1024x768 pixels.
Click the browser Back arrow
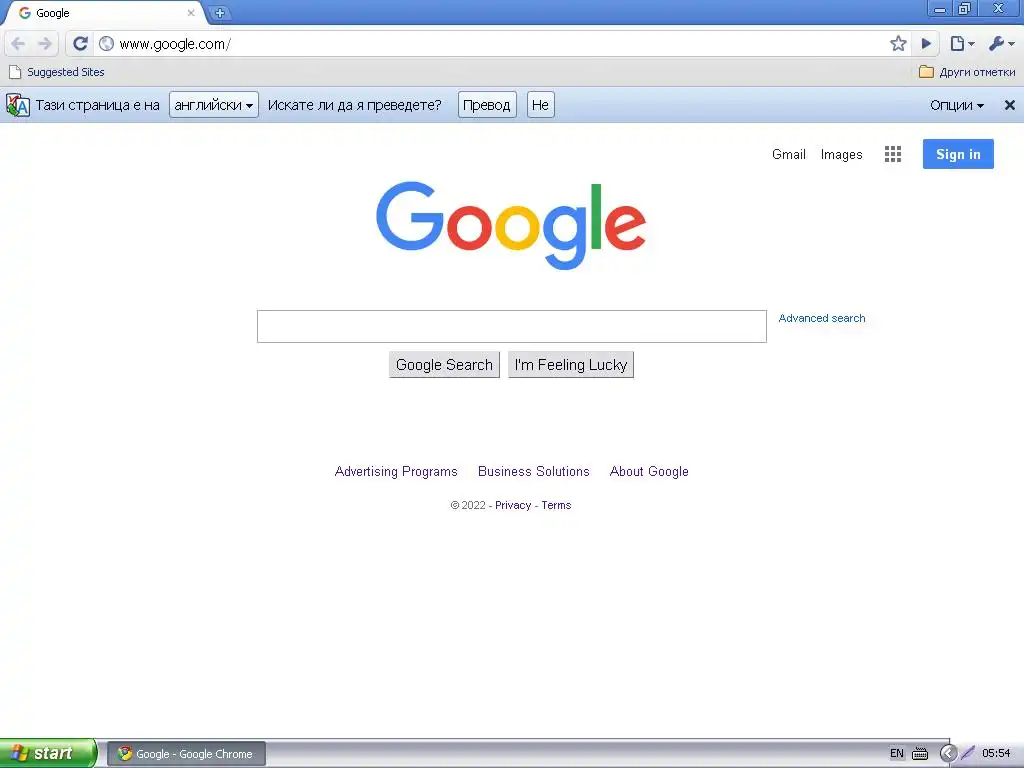click(18, 44)
